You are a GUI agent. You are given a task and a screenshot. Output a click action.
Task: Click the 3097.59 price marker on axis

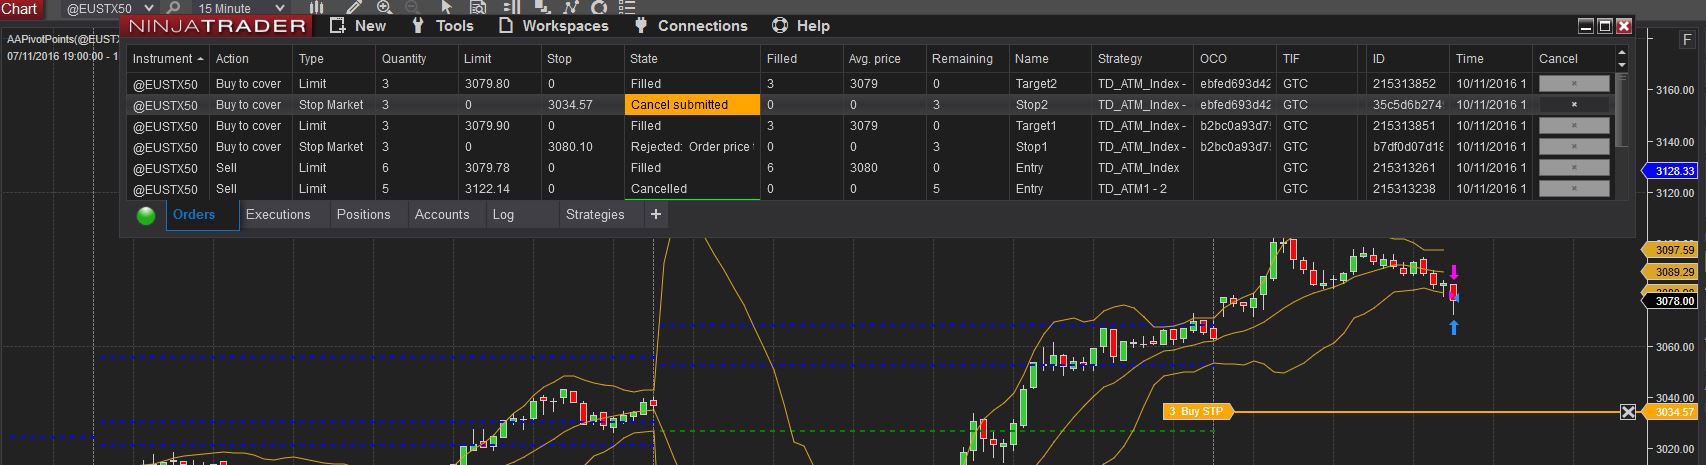tap(1672, 250)
